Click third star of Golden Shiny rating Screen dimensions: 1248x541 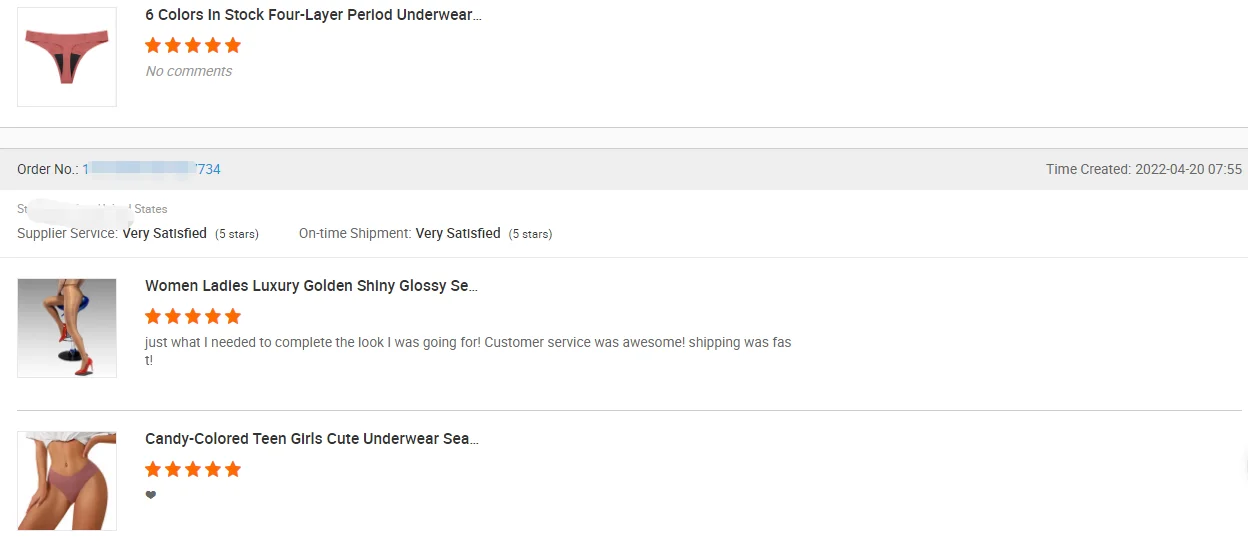coord(193,316)
